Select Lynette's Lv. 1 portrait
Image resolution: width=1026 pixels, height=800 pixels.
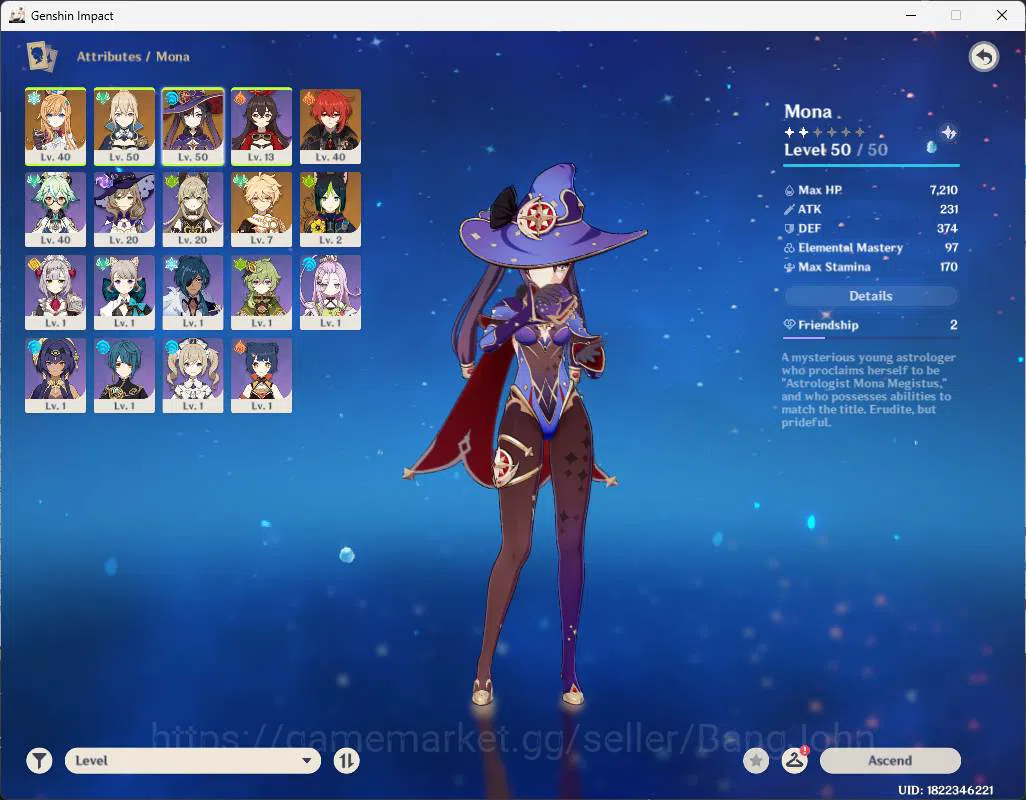coord(124,292)
